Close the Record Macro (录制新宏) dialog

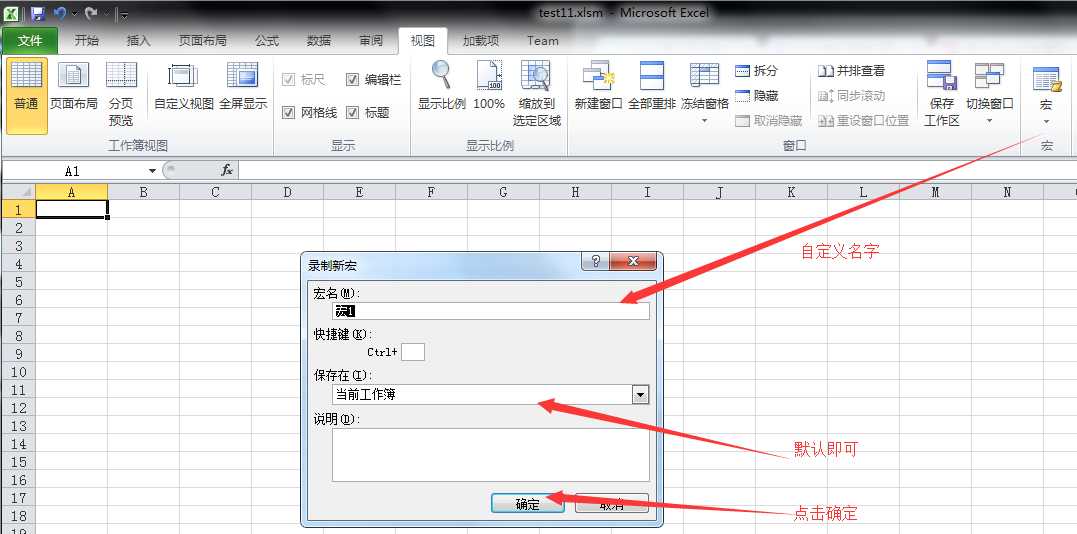(633, 261)
